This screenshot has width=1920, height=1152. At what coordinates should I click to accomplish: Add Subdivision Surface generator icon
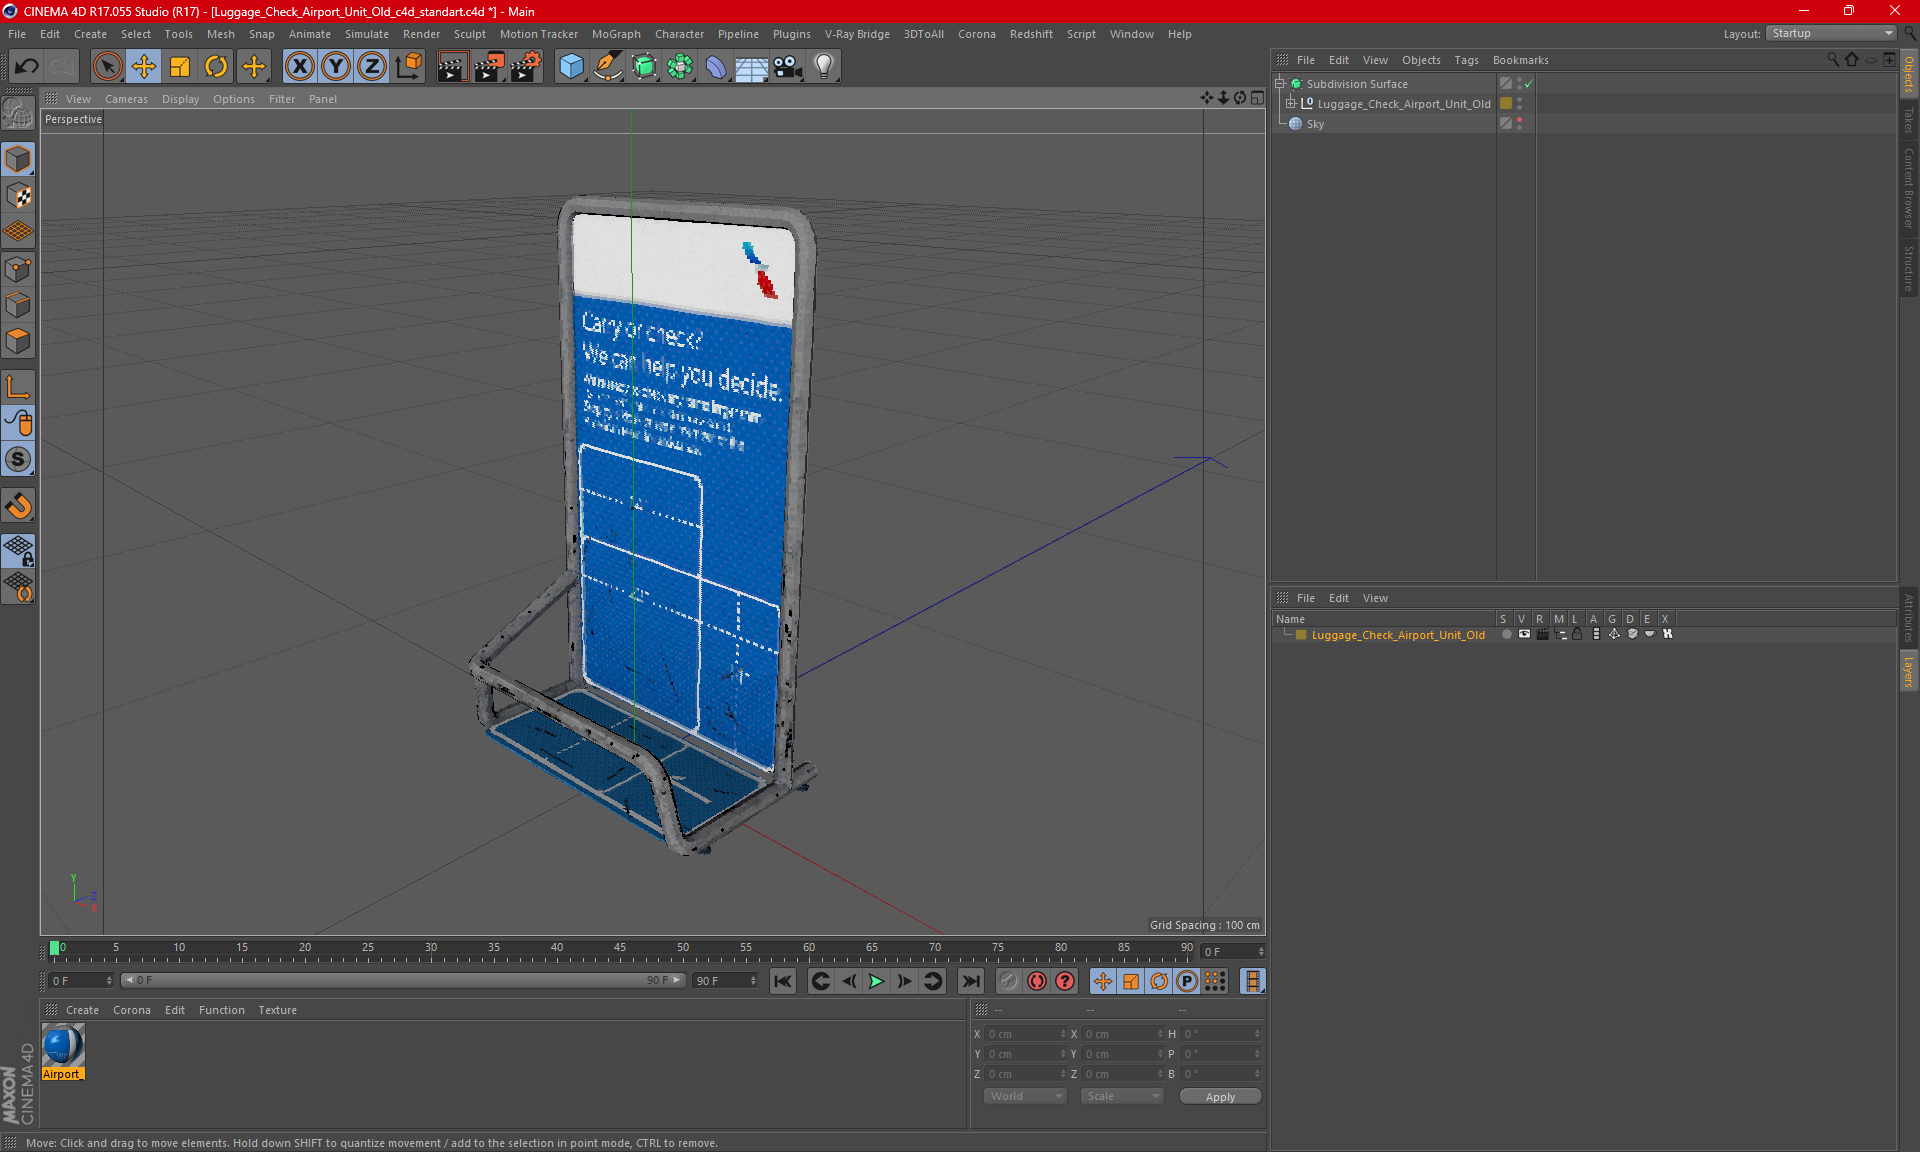(x=644, y=66)
